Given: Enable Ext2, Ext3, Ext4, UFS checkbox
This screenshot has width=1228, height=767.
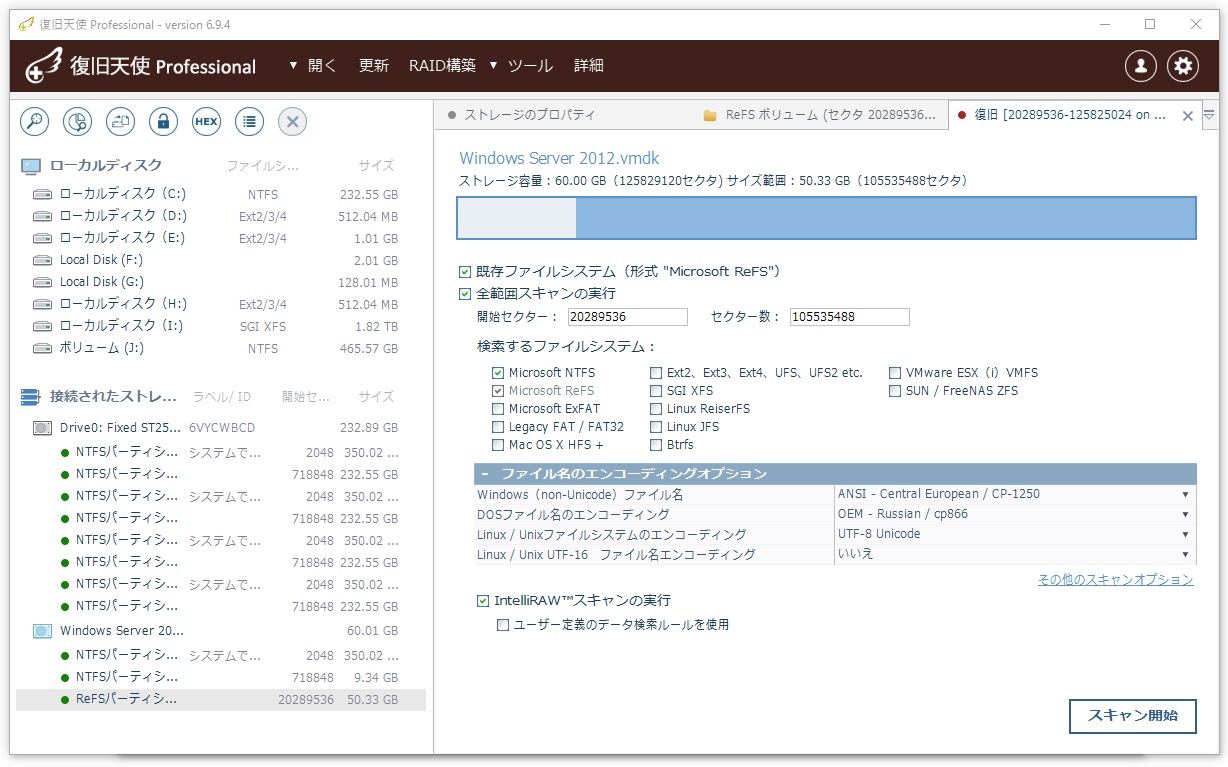Looking at the screenshot, I should pos(656,373).
